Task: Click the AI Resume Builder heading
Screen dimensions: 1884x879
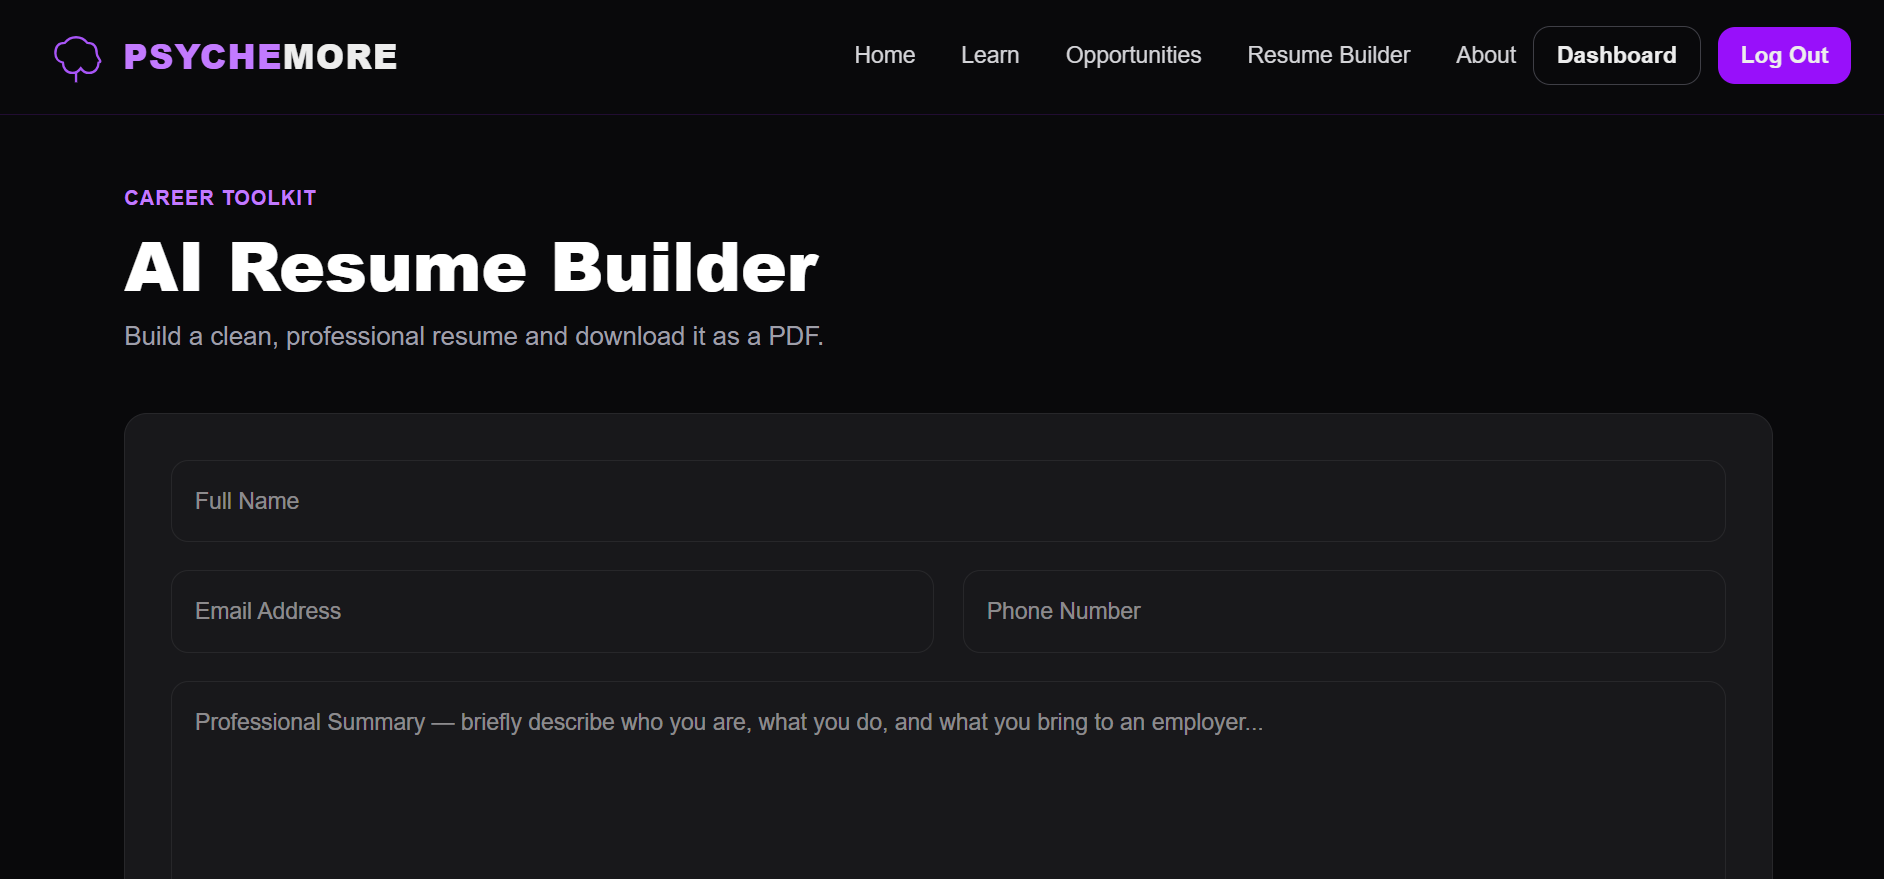Action: coord(471,267)
